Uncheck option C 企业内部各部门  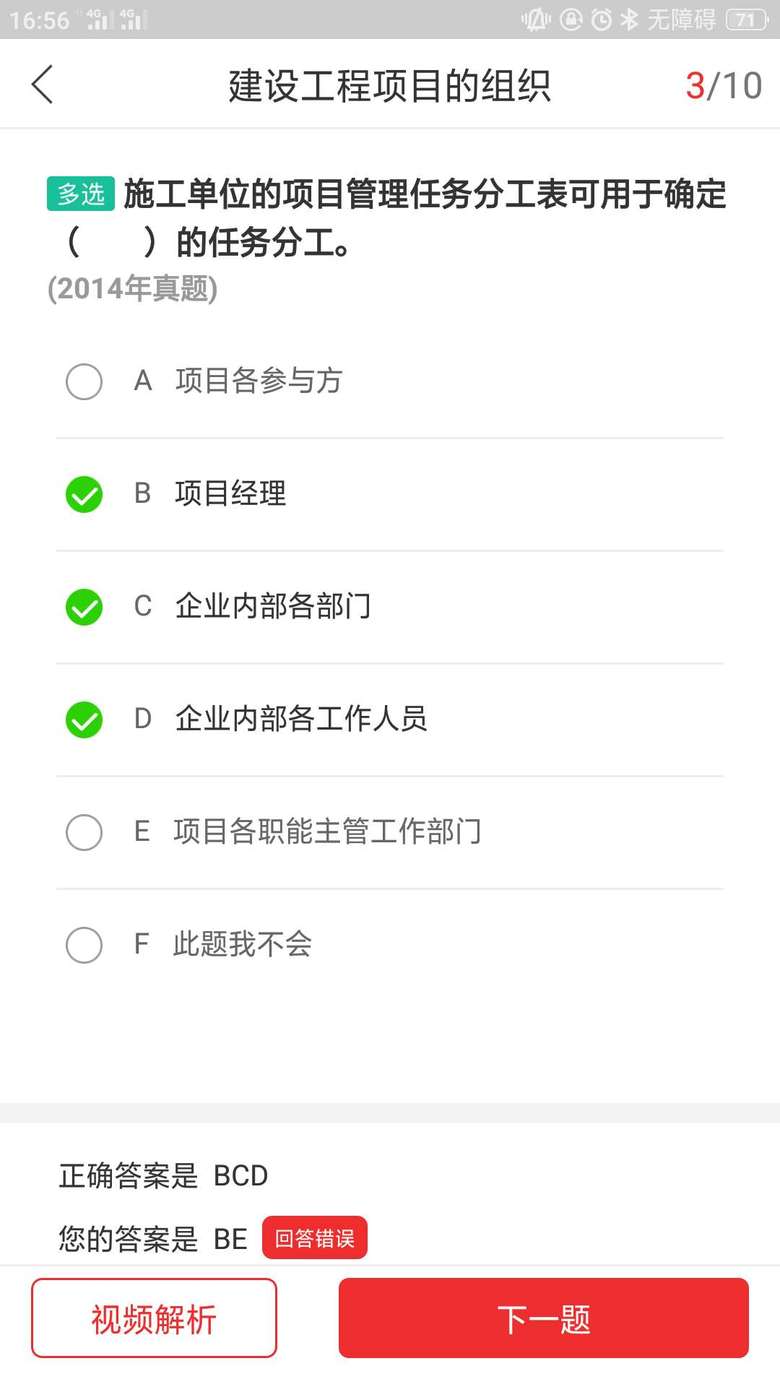(84, 607)
